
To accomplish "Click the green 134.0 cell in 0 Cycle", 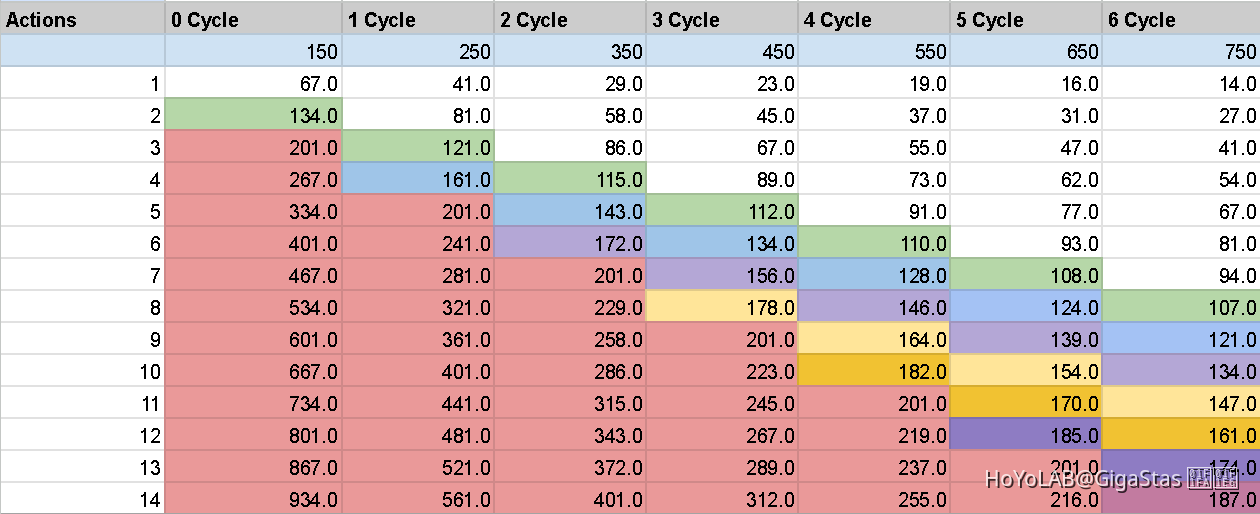I will (x=254, y=116).
